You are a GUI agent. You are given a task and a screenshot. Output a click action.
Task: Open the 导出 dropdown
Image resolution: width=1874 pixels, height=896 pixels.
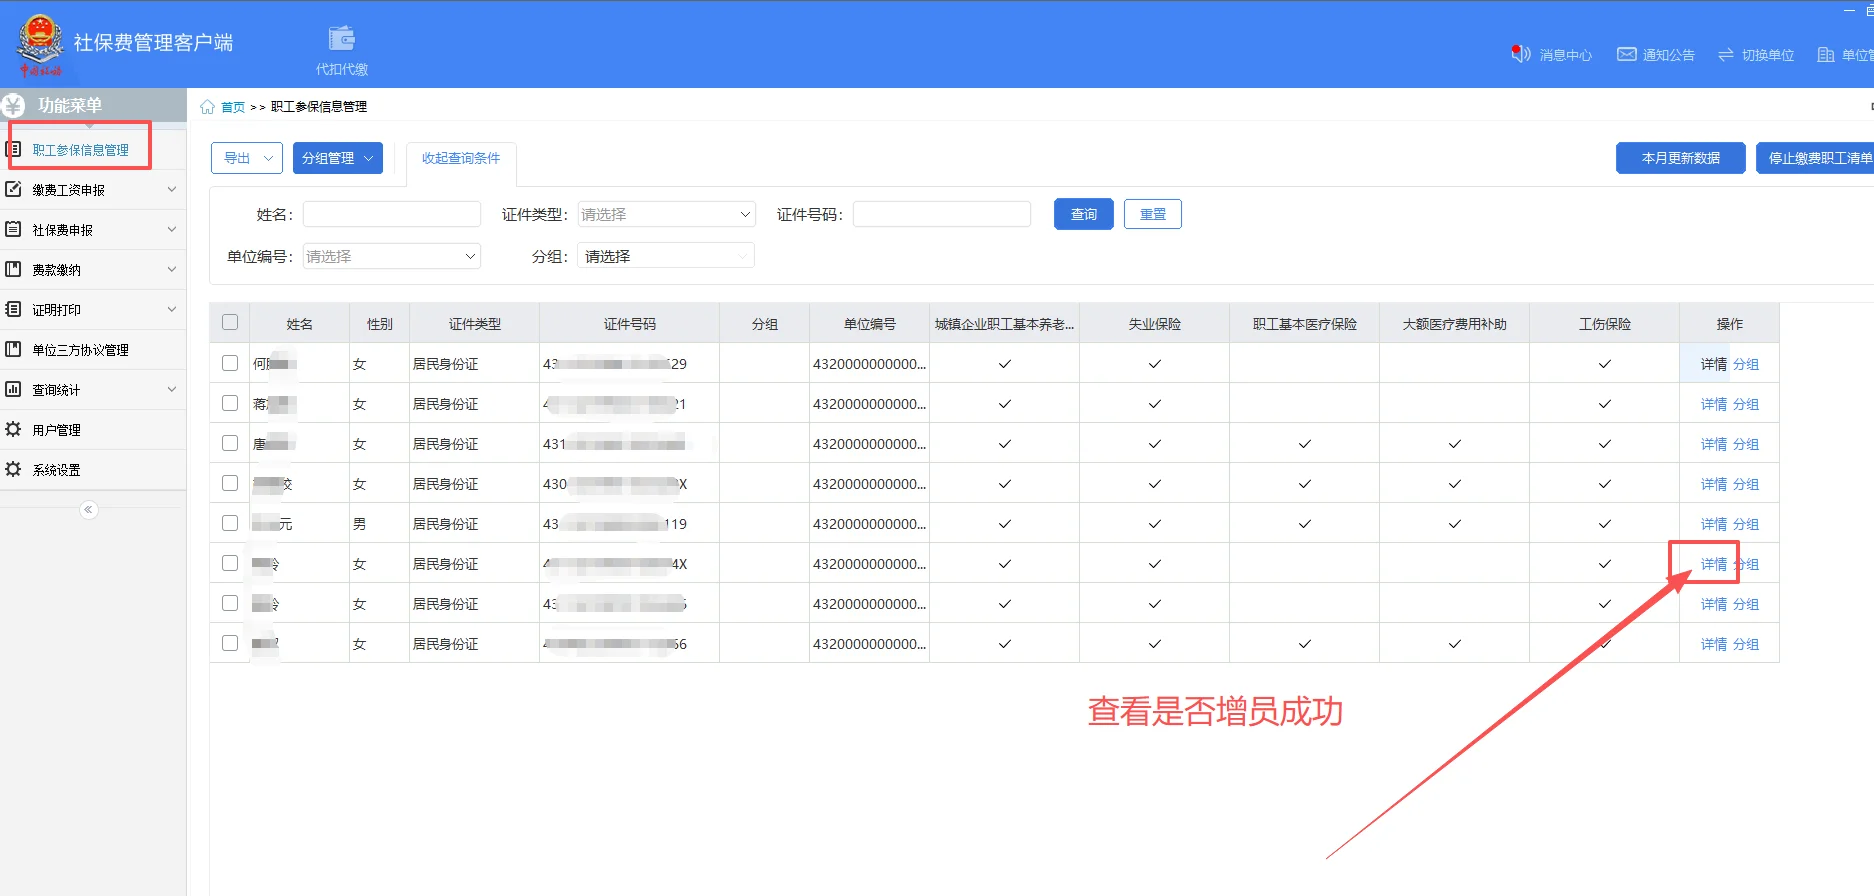pos(247,158)
